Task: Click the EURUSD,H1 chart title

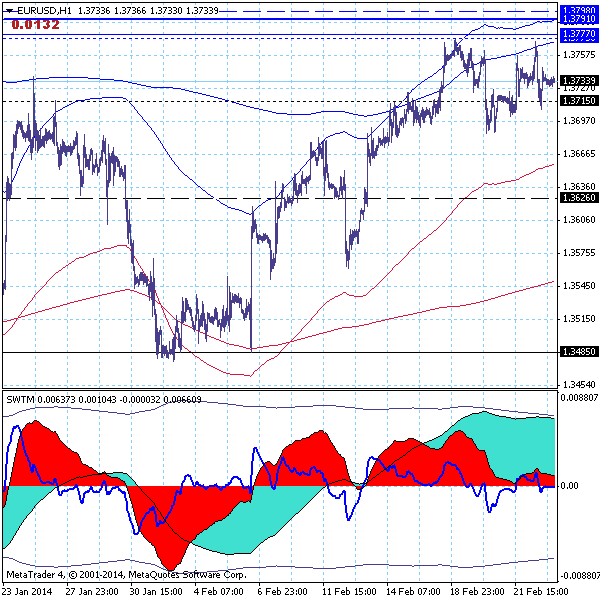Action: pyautogui.click(x=44, y=11)
